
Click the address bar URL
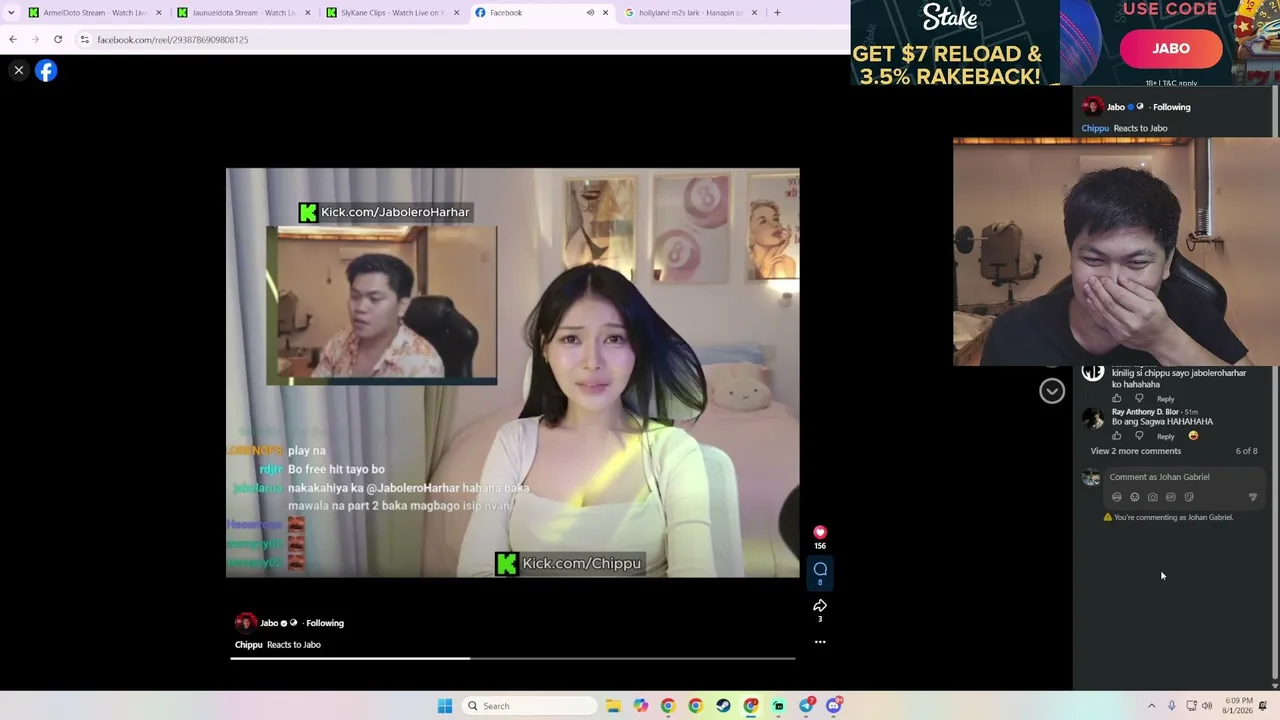click(x=173, y=40)
